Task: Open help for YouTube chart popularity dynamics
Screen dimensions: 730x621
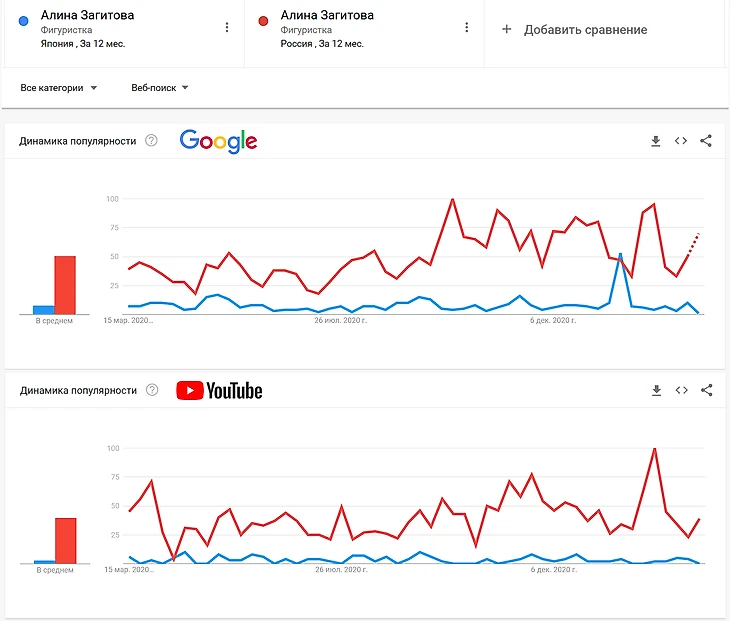Action: click(151, 390)
